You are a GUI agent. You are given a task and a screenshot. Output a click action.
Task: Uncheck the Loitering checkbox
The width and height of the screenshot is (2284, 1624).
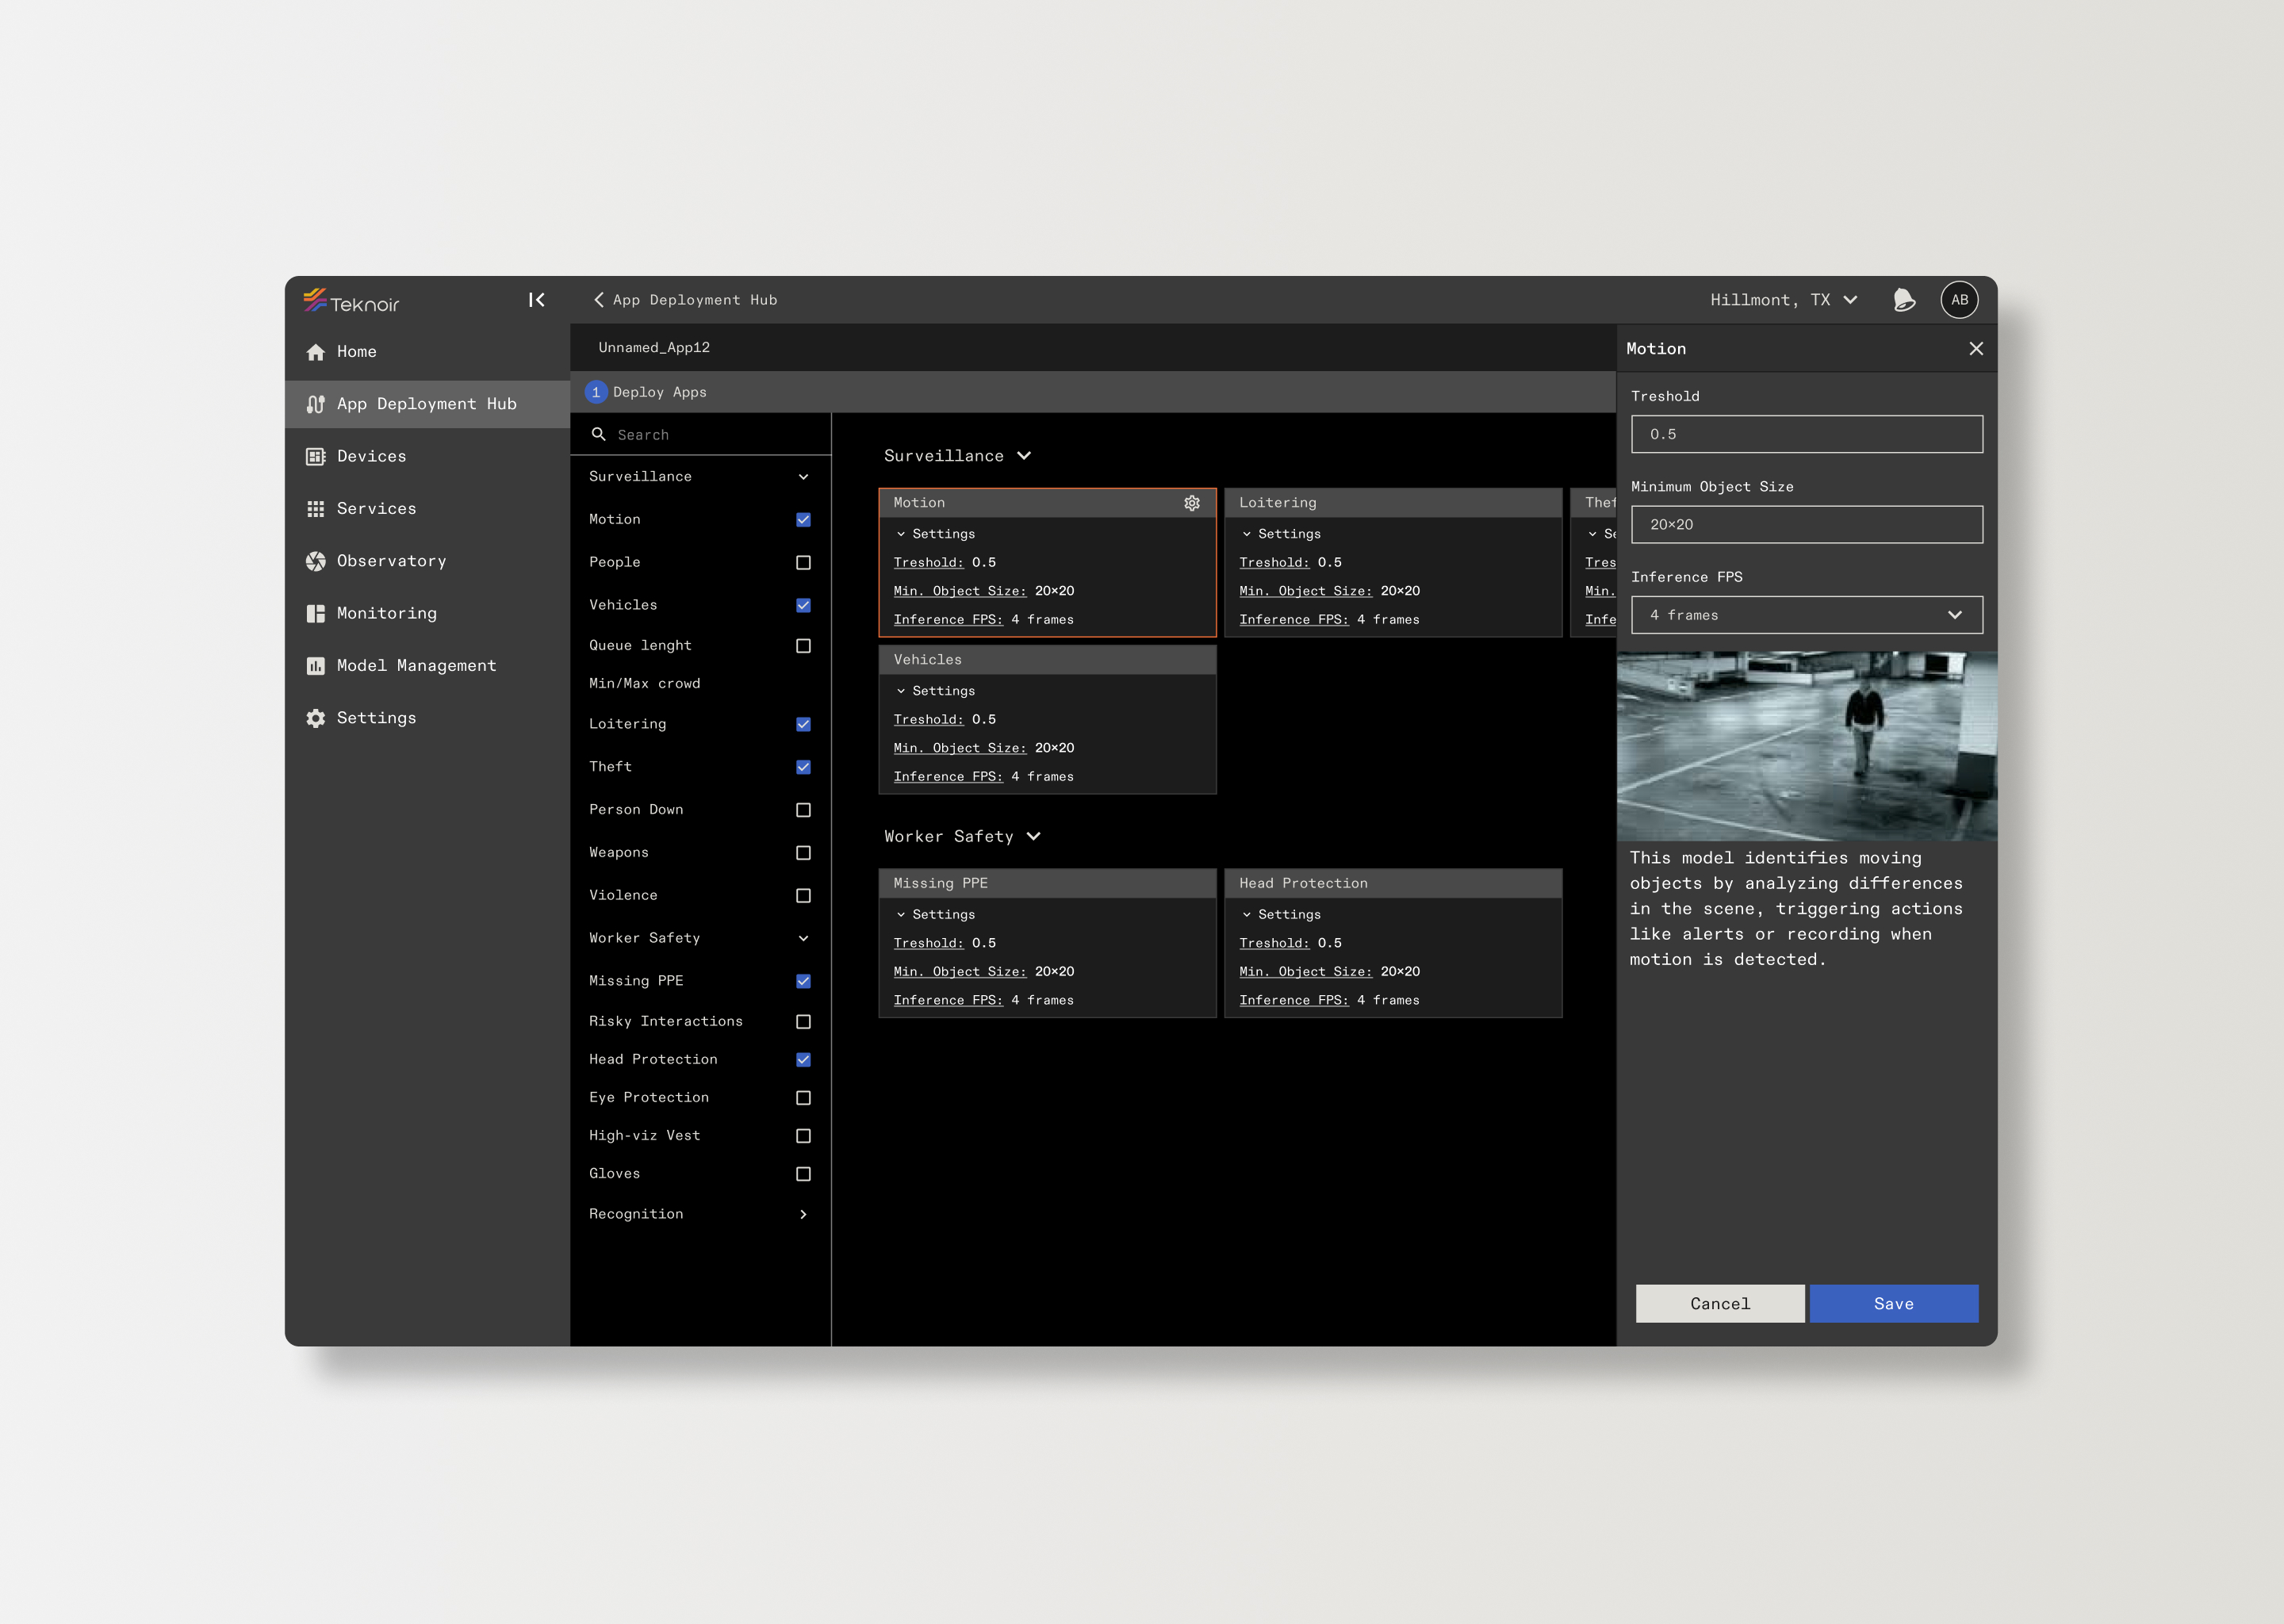(803, 724)
